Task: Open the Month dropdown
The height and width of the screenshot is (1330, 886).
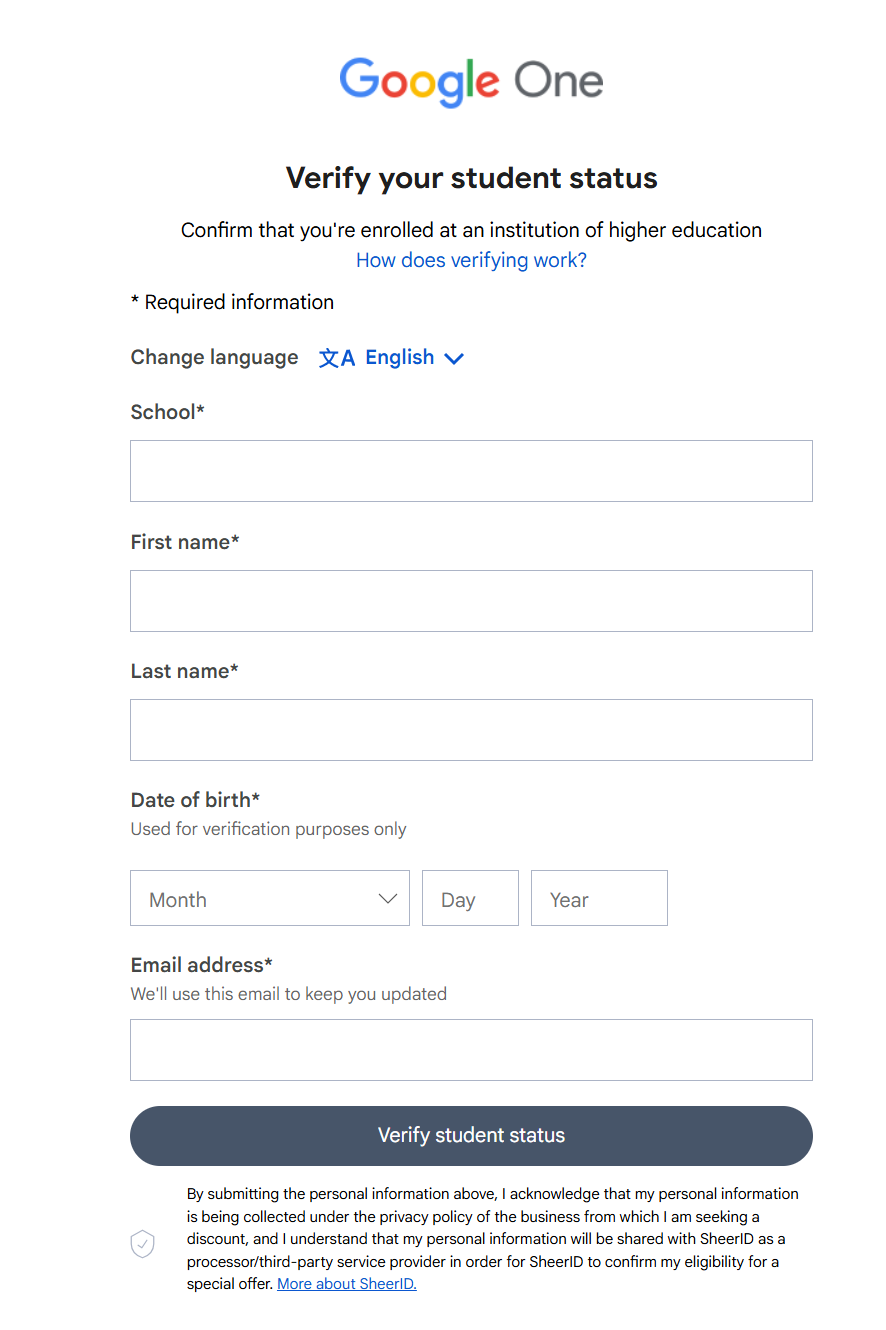Action: [270, 898]
